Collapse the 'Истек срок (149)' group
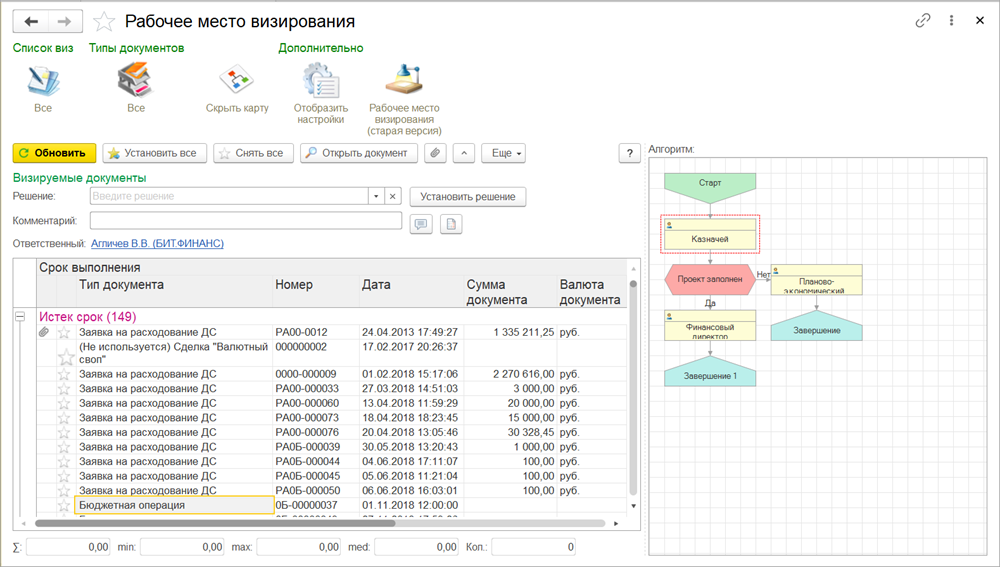This screenshot has height=567, width=1000. (20, 317)
